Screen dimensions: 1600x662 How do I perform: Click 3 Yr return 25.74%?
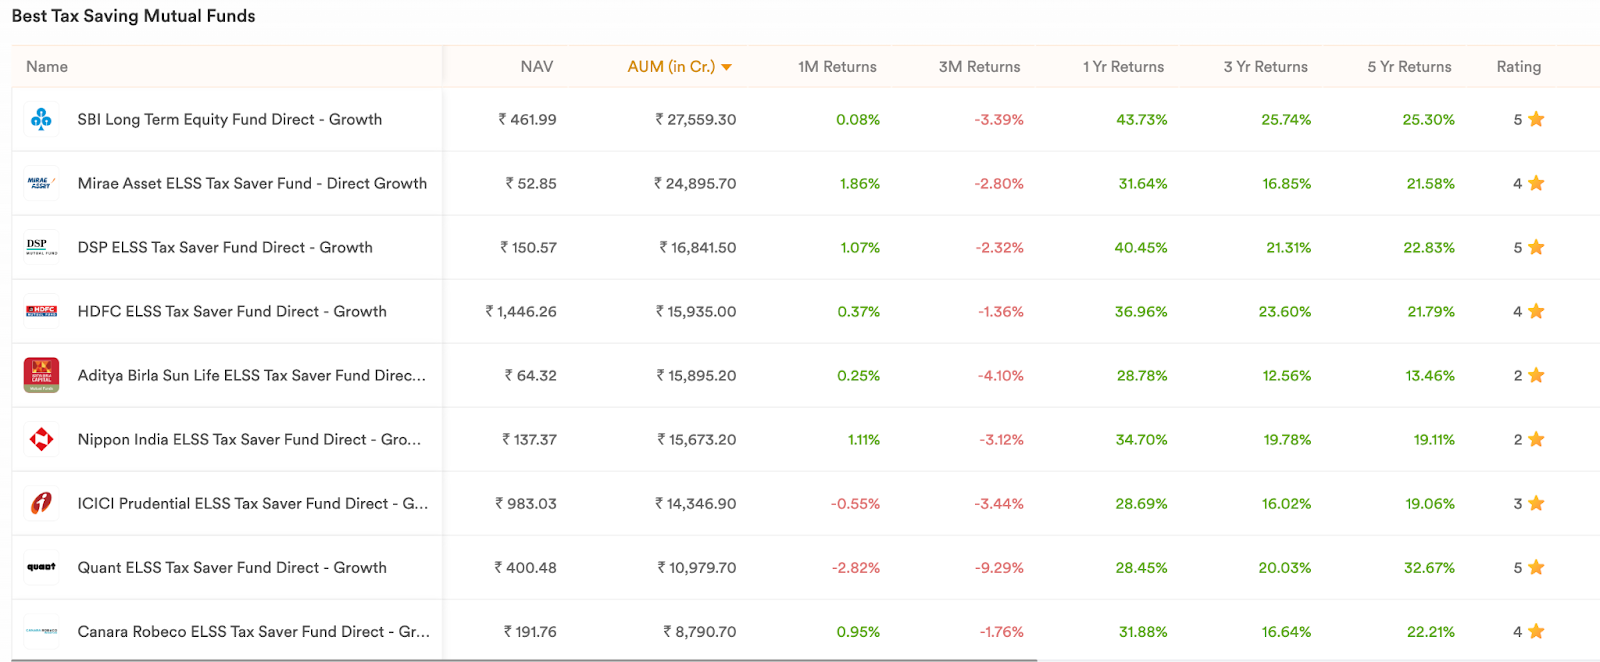[x=1286, y=119]
